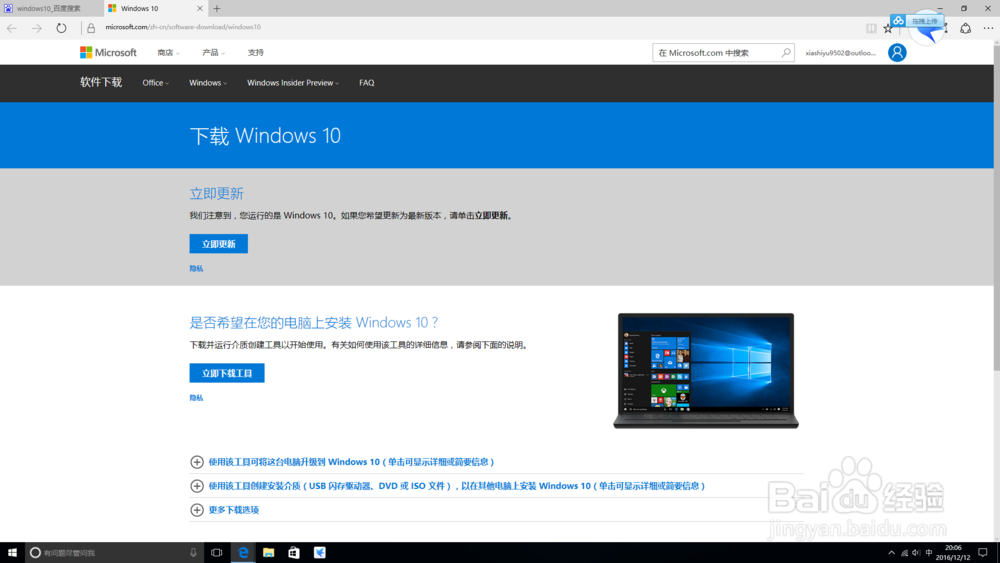Open File Explorer from taskbar
The width and height of the screenshot is (1000, 563).
point(268,552)
